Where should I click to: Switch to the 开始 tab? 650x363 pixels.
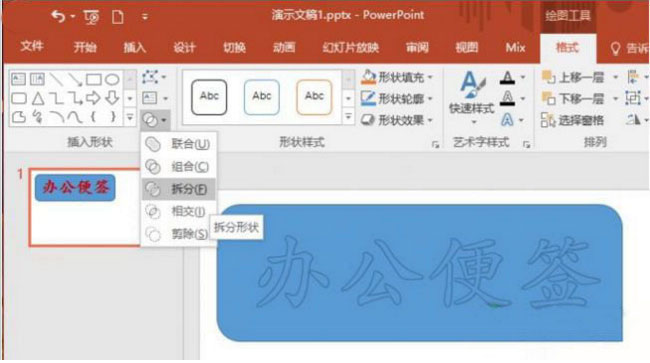pyautogui.click(x=85, y=47)
